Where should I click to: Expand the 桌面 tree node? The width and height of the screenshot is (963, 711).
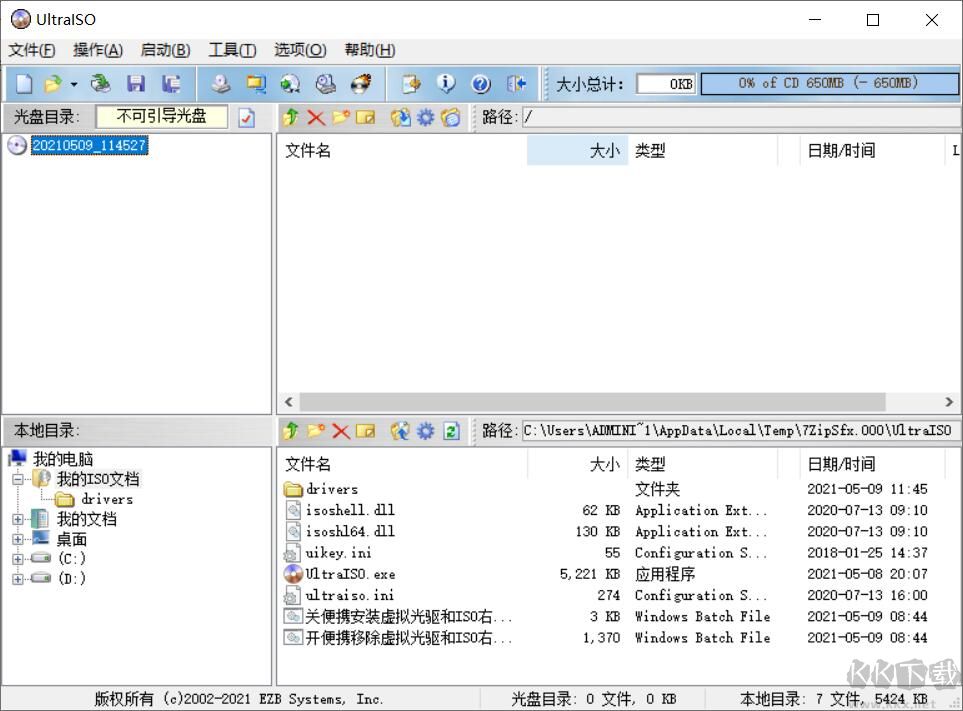coord(17,539)
